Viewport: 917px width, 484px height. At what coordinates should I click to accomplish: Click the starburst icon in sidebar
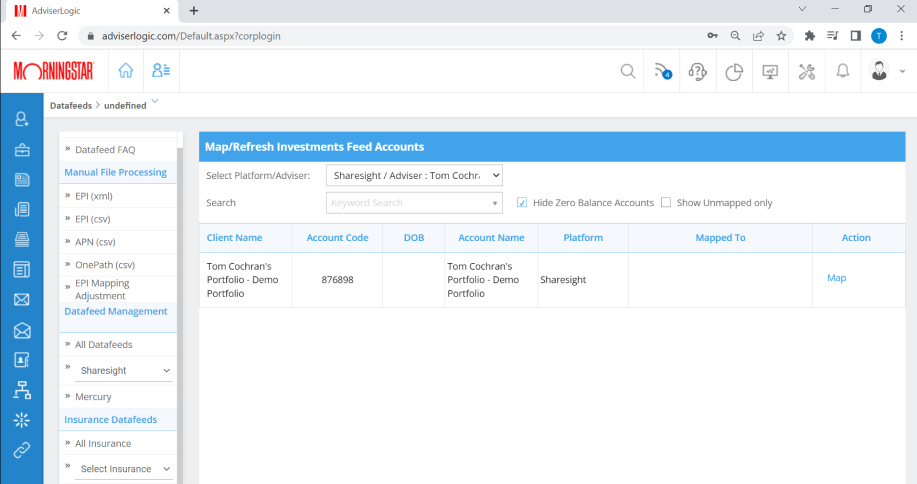22,420
